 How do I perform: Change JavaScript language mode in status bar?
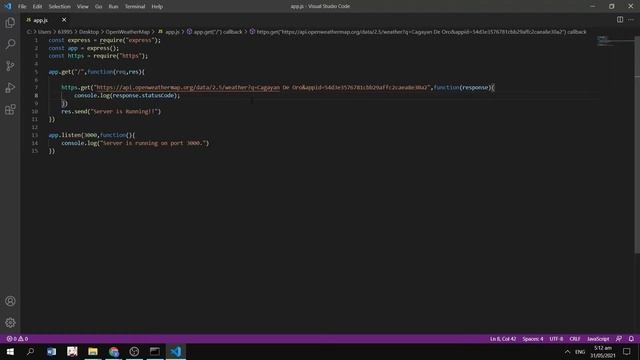(598, 339)
